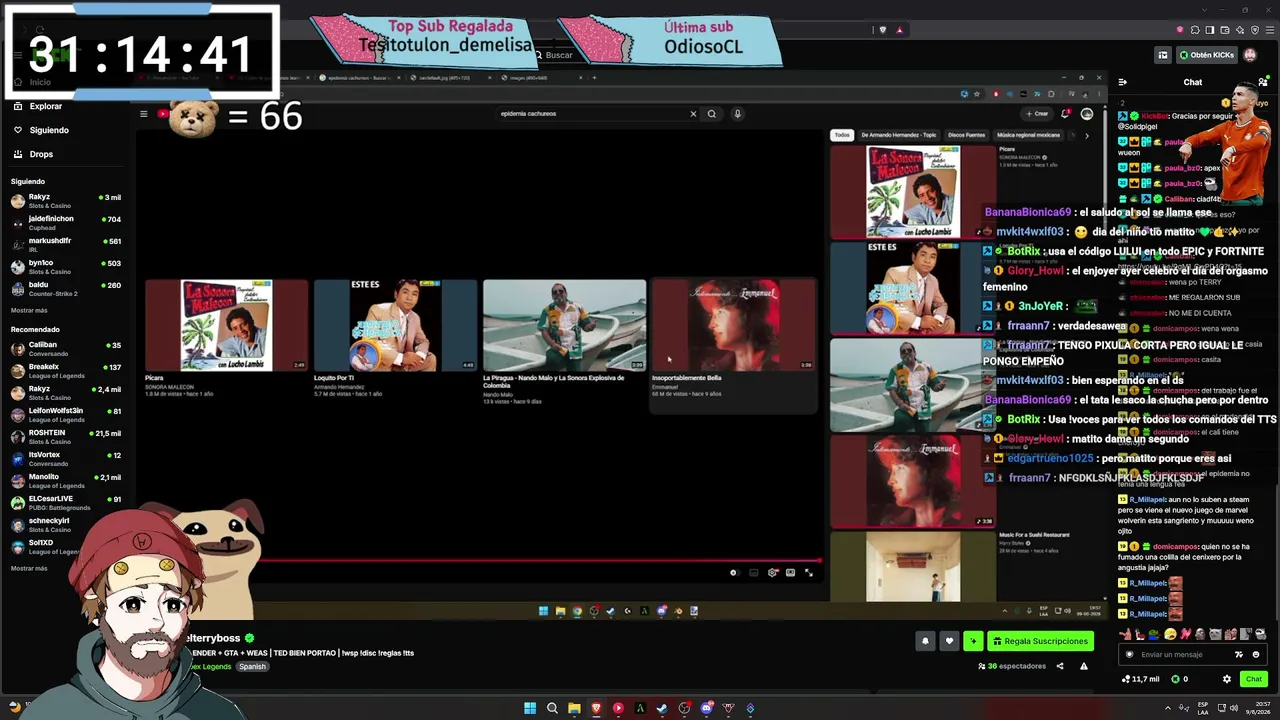Click the green Chat send button
This screenshot has height=720, width=1280.
pyautogui.click(x=1254, y=679)
